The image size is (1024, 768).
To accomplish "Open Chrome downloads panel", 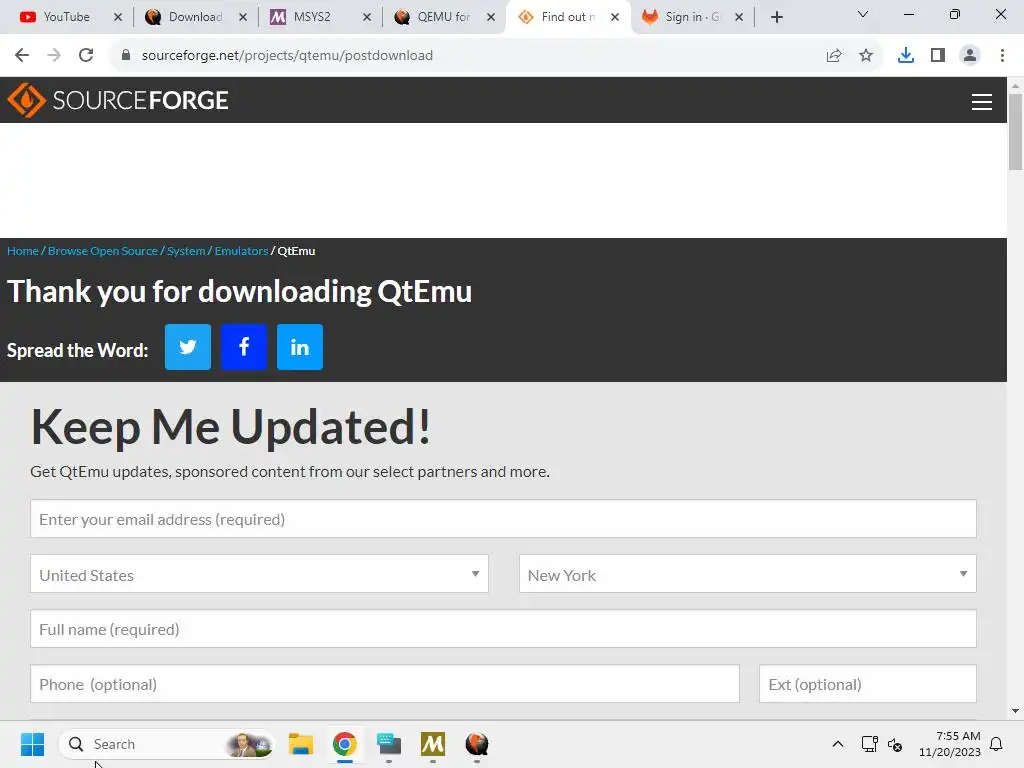I will pyautogui.click(x=906, y=56).
